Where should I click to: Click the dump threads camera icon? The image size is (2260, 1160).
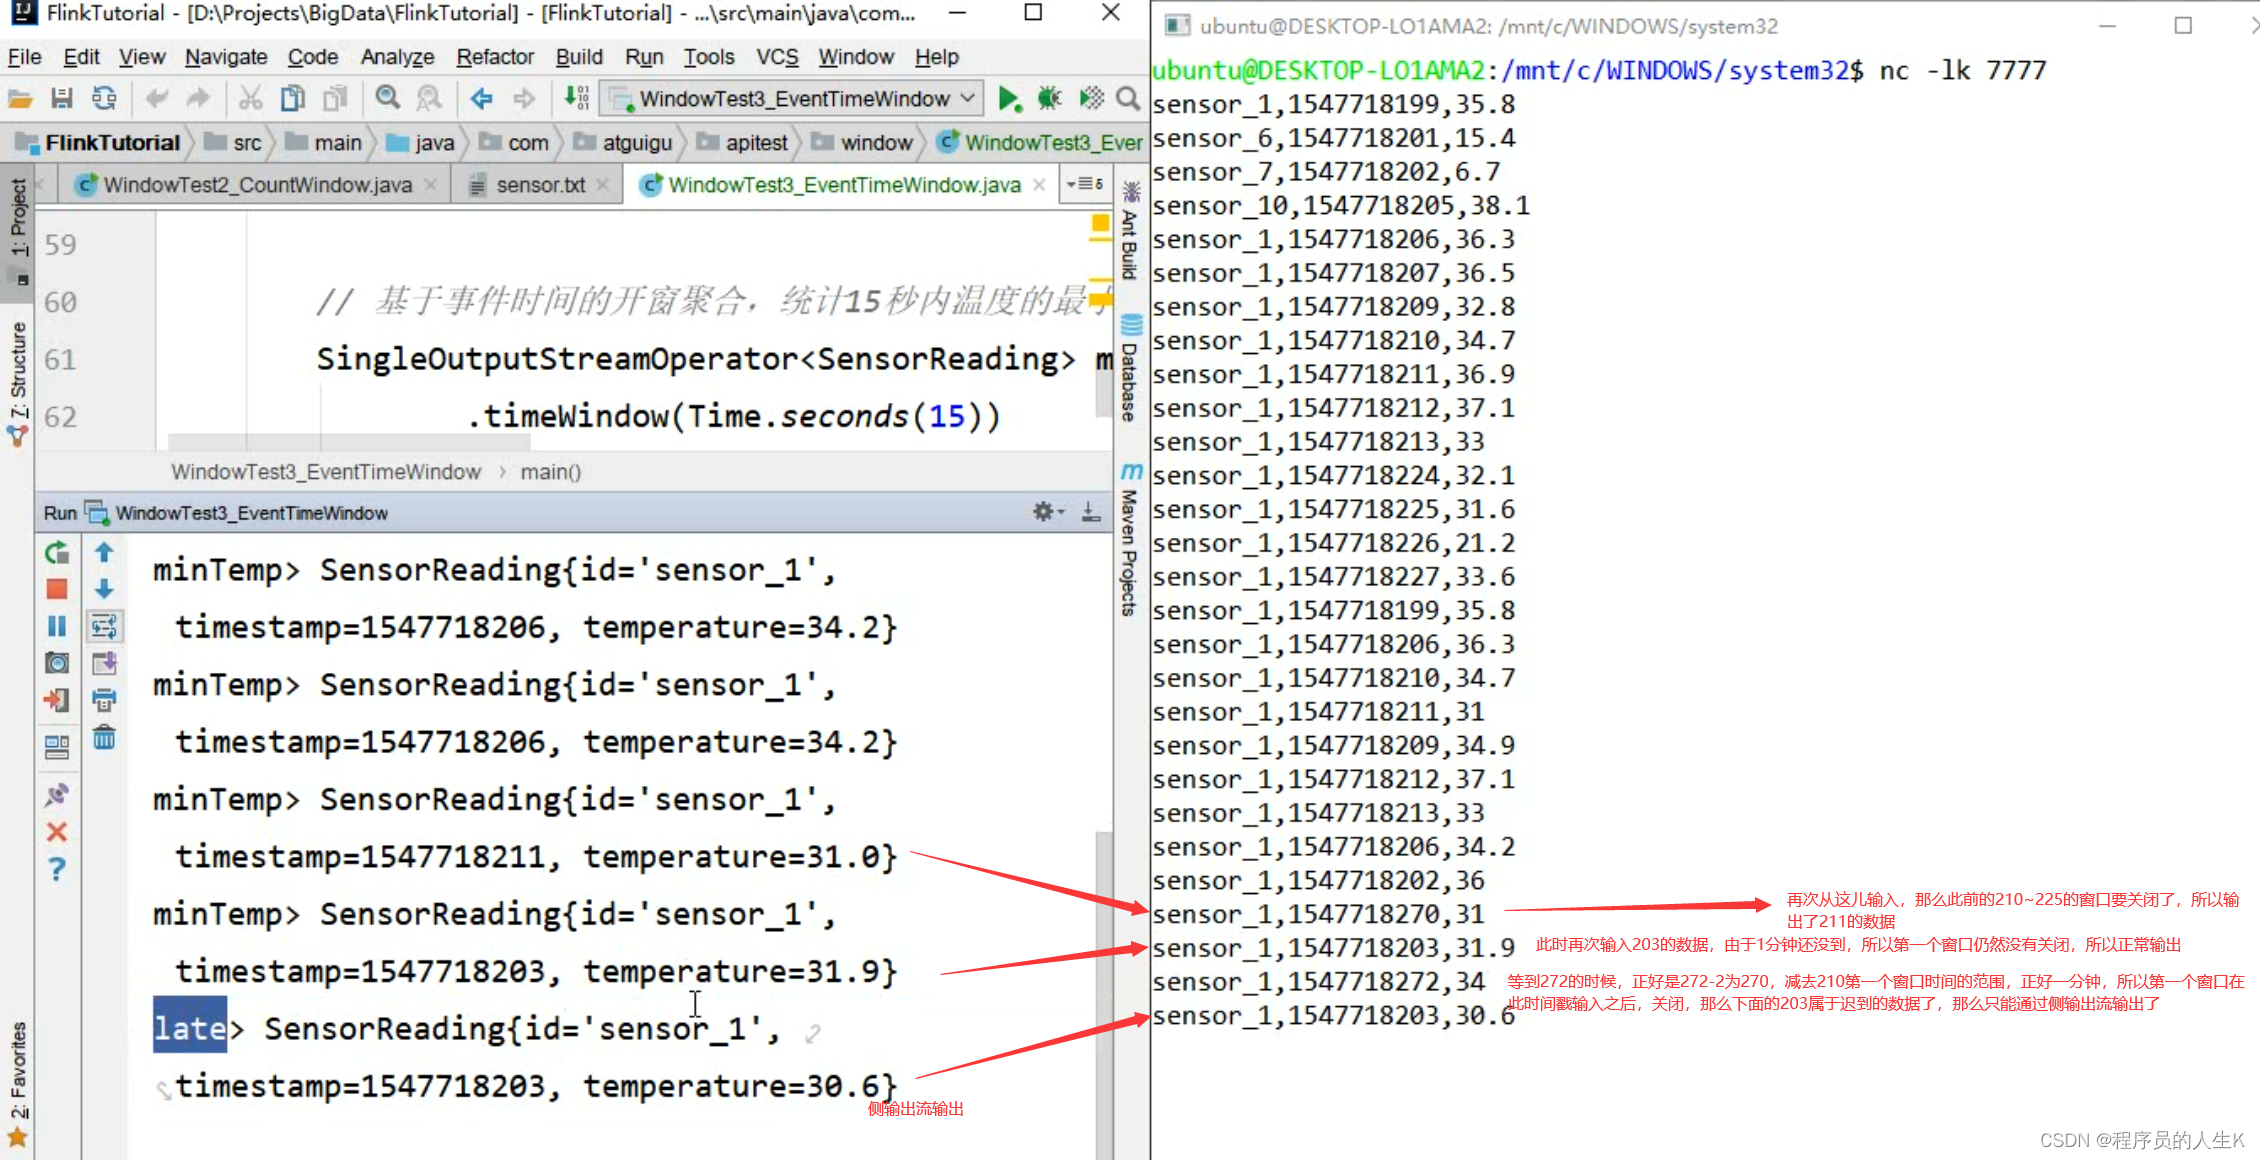[x=57, y=663]
